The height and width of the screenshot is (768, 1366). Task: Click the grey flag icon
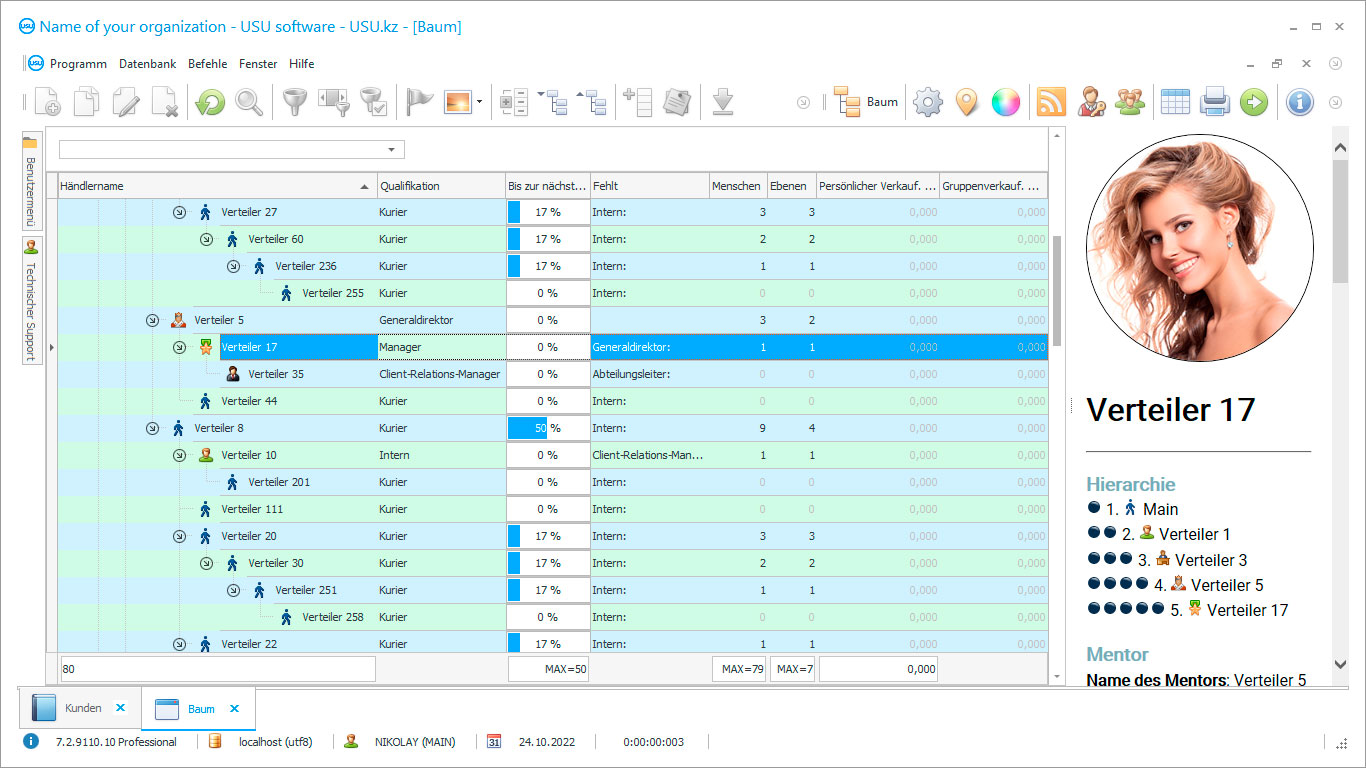[x=419, y=102]
